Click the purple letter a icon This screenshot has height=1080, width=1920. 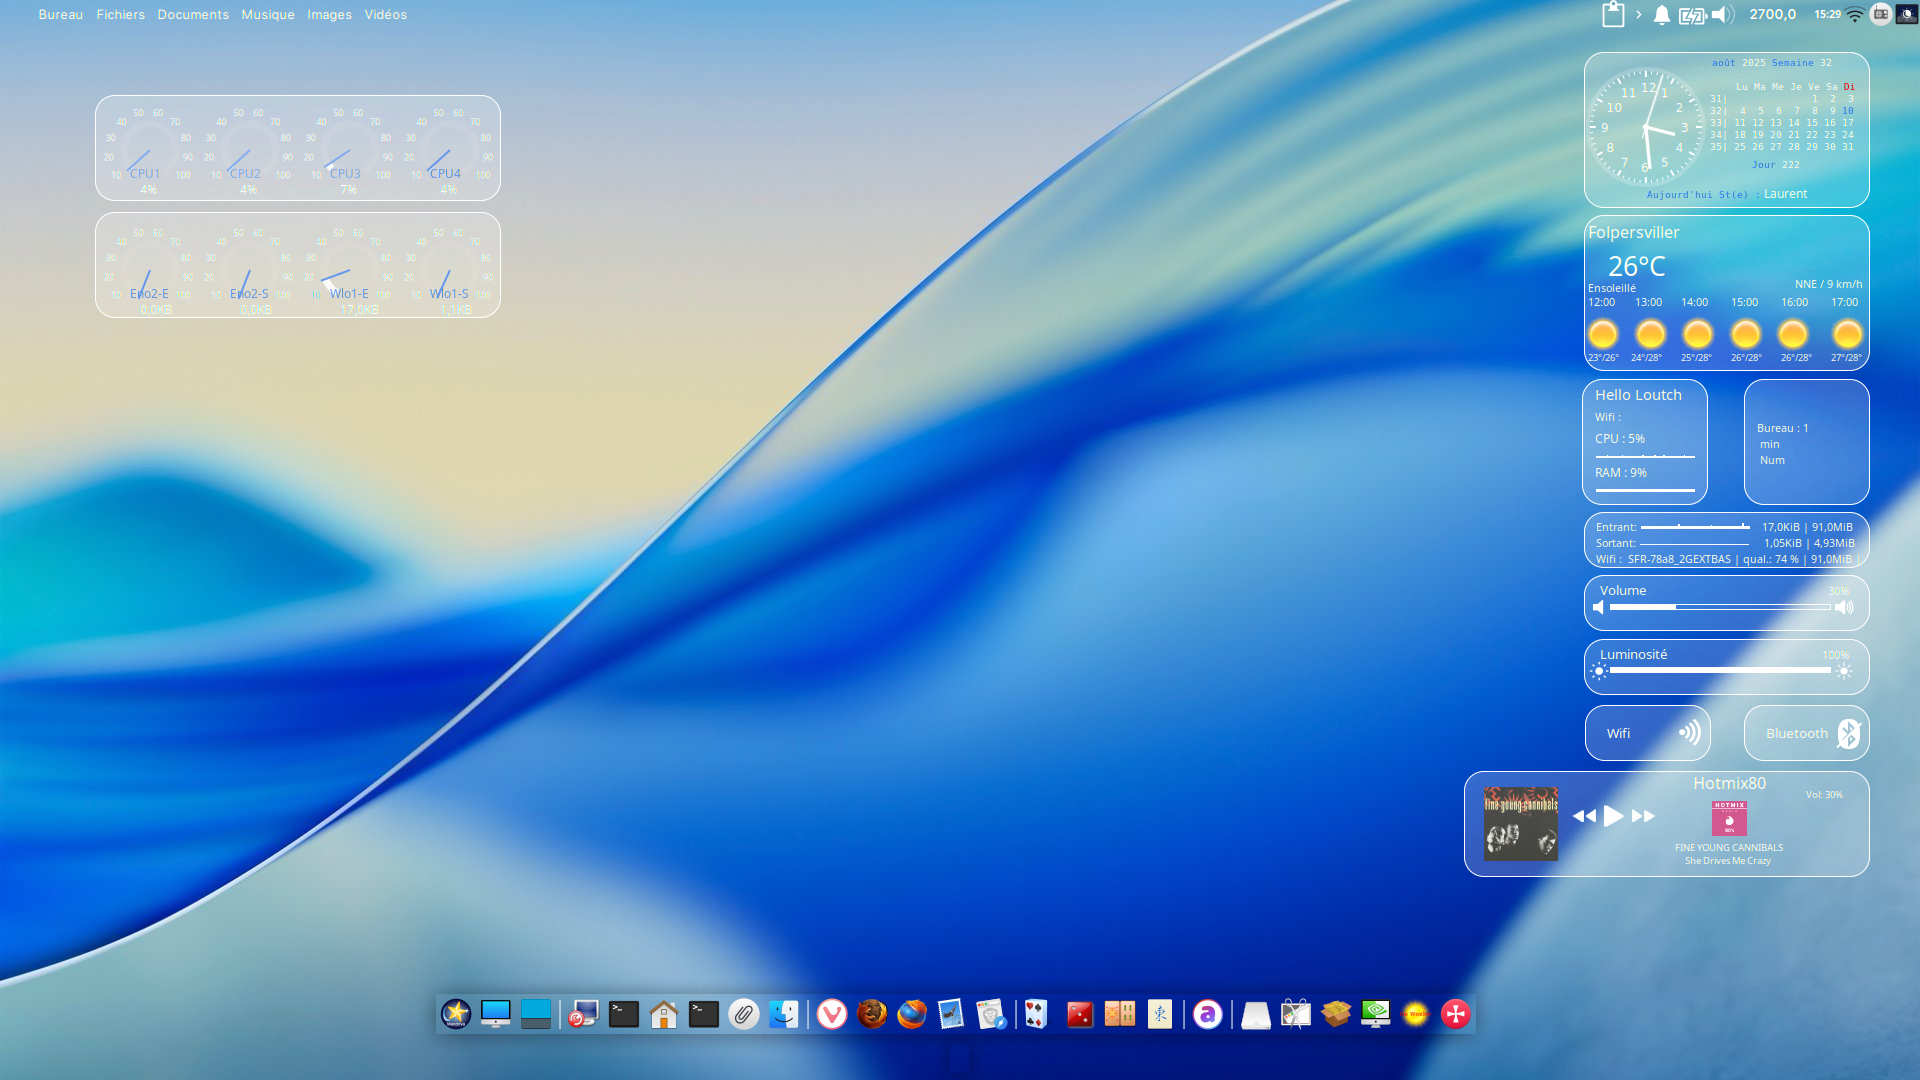pos(1208,1014)
